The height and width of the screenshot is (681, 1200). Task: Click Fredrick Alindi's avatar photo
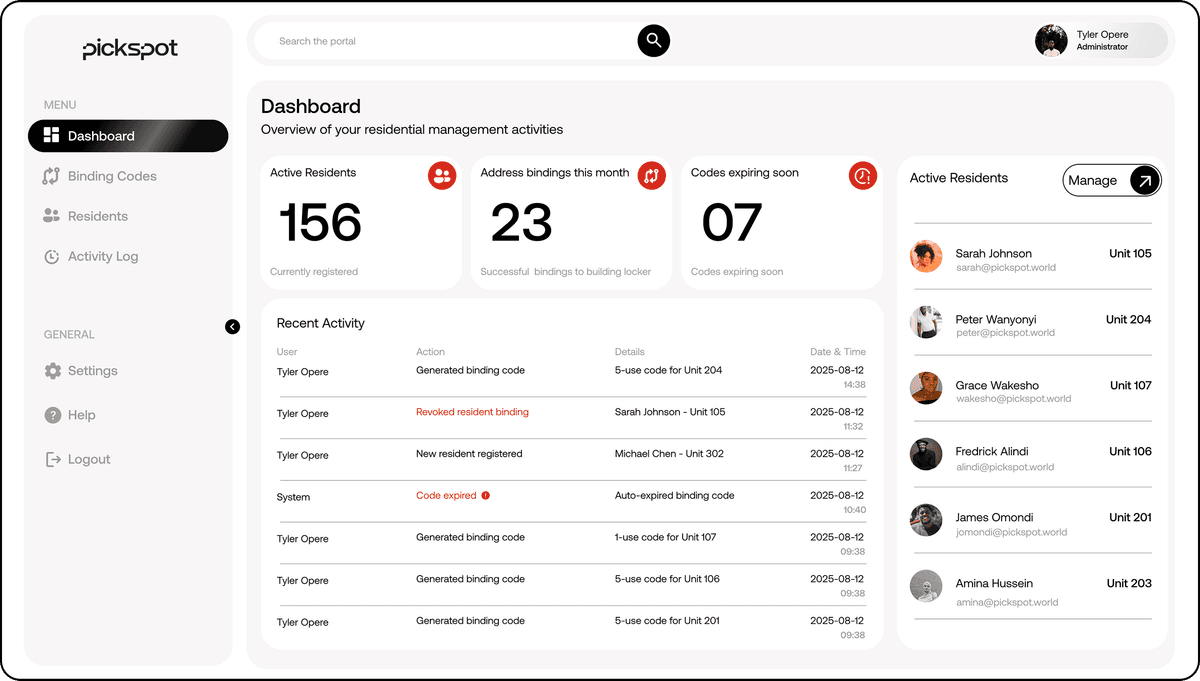click(926, 454)
